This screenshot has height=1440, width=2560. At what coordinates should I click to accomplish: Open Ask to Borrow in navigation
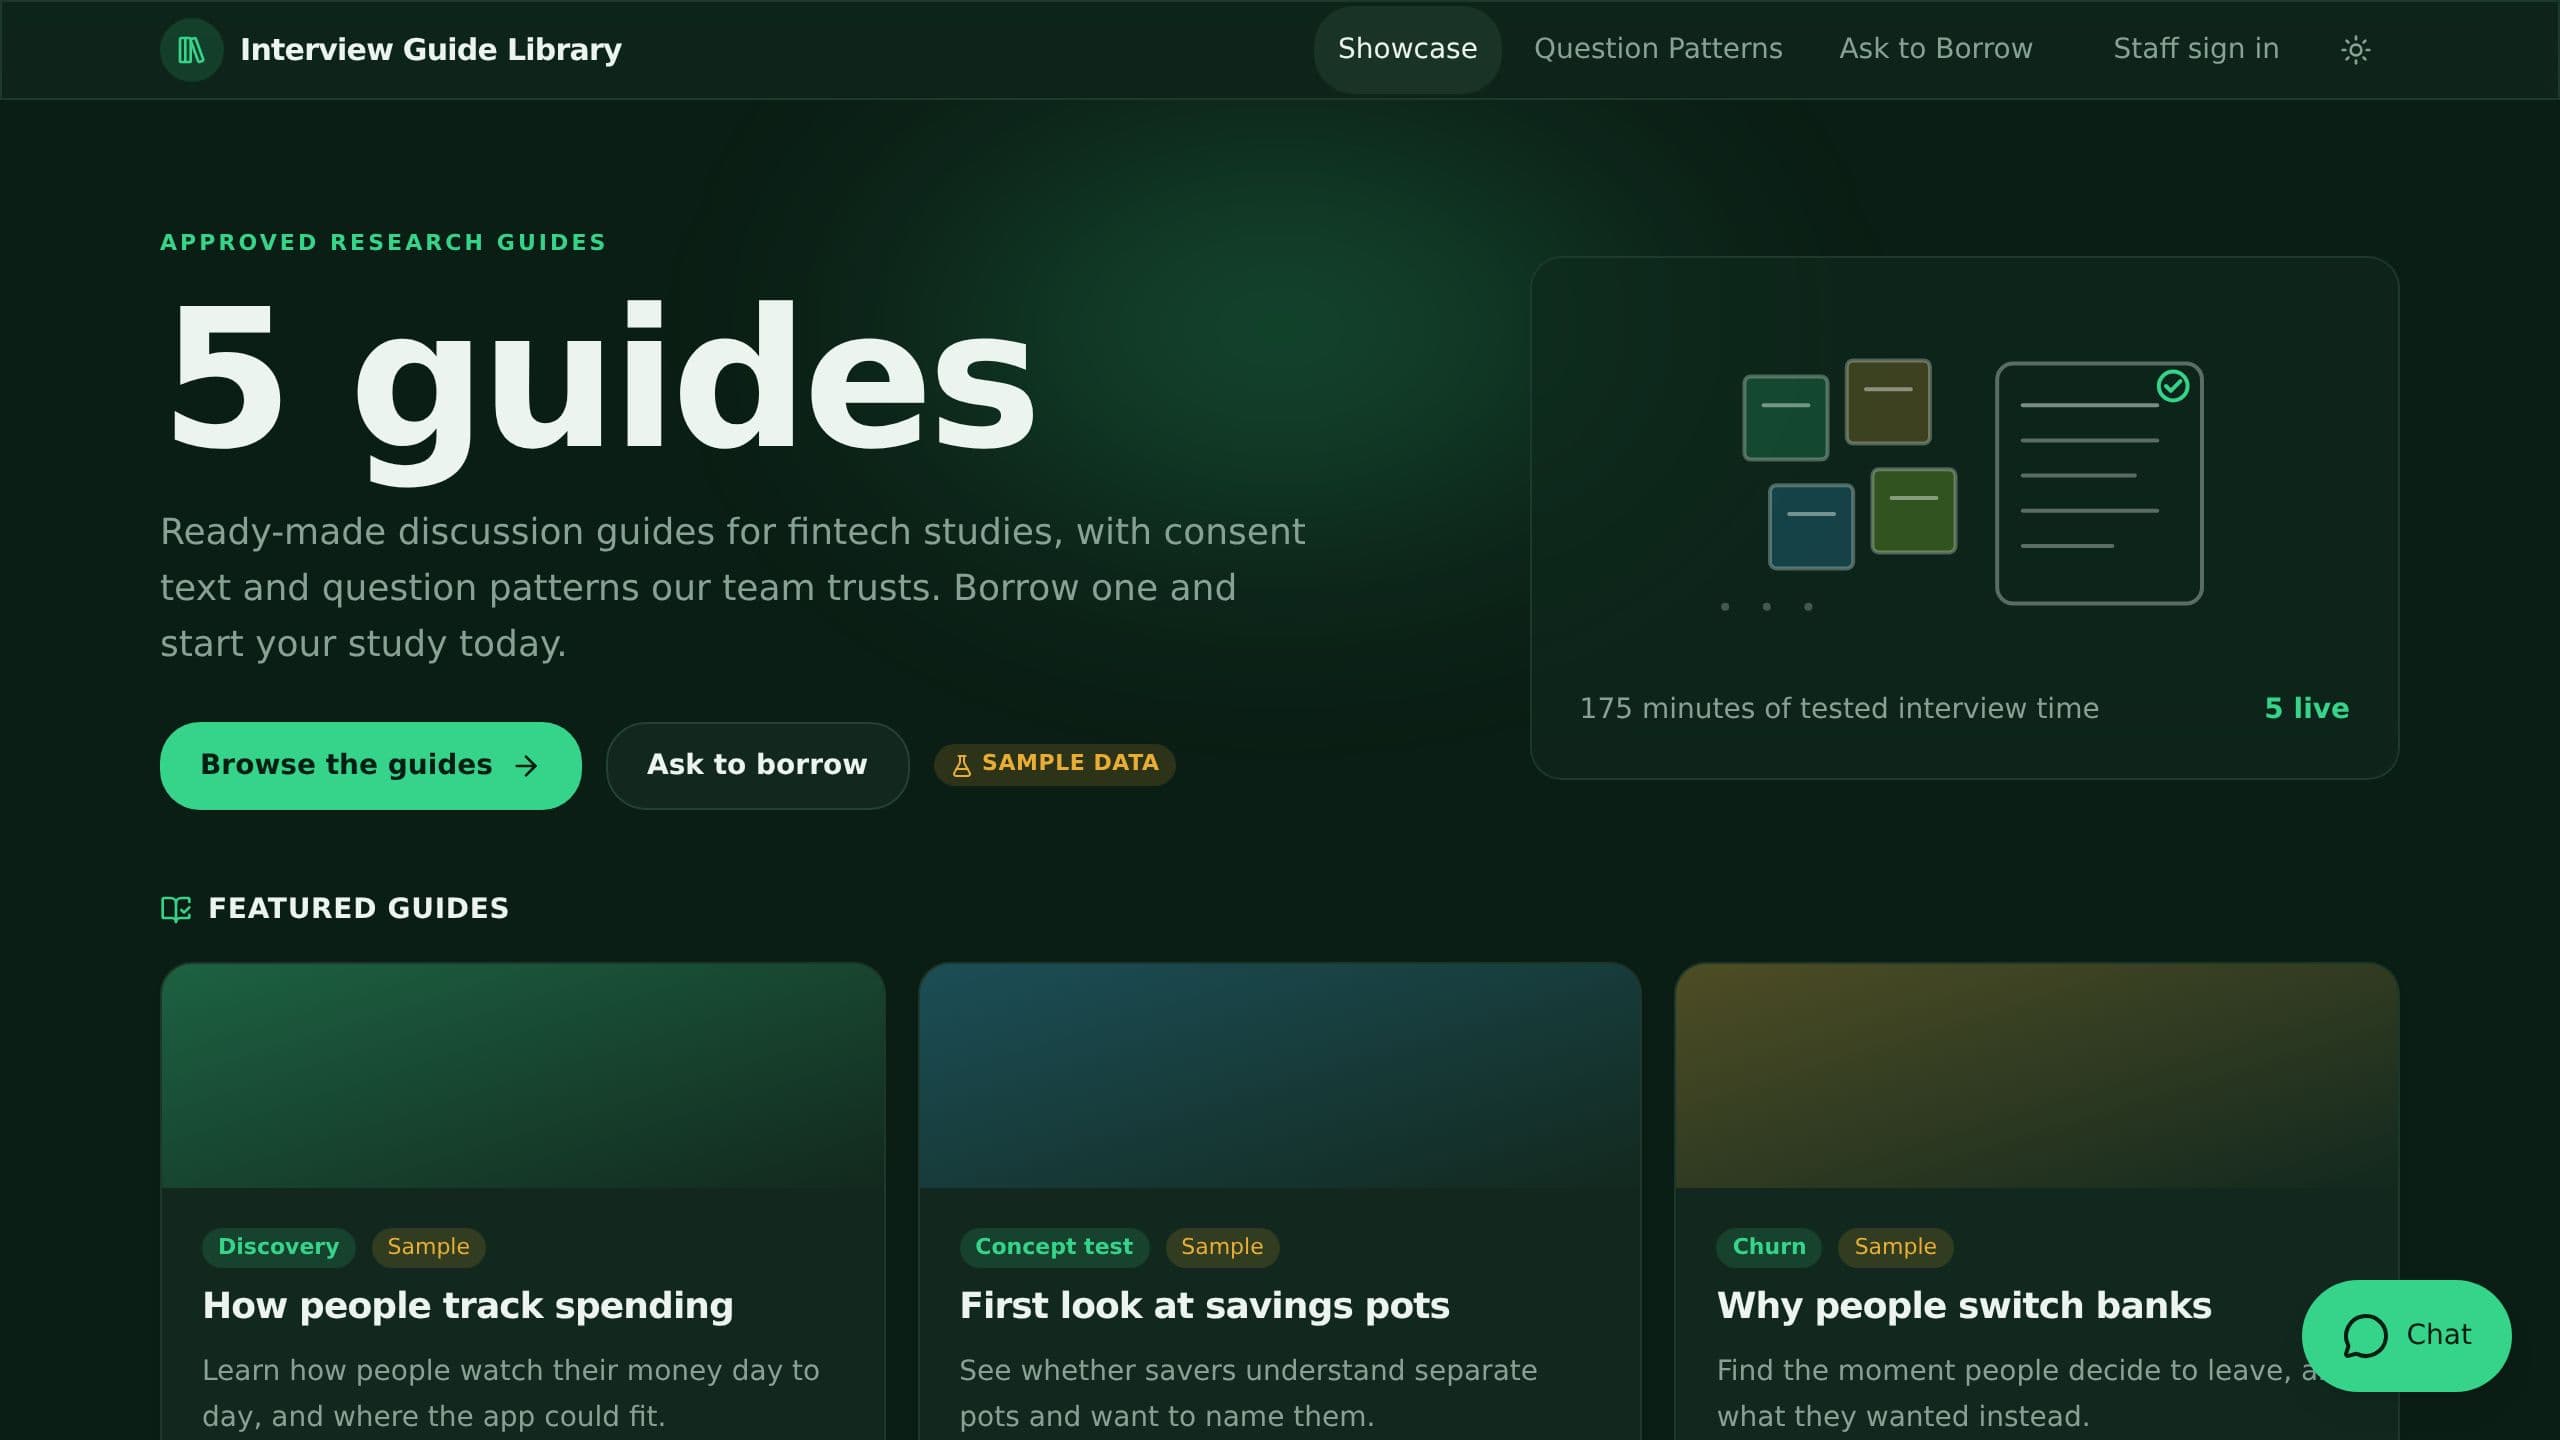tap(1935, 49)
